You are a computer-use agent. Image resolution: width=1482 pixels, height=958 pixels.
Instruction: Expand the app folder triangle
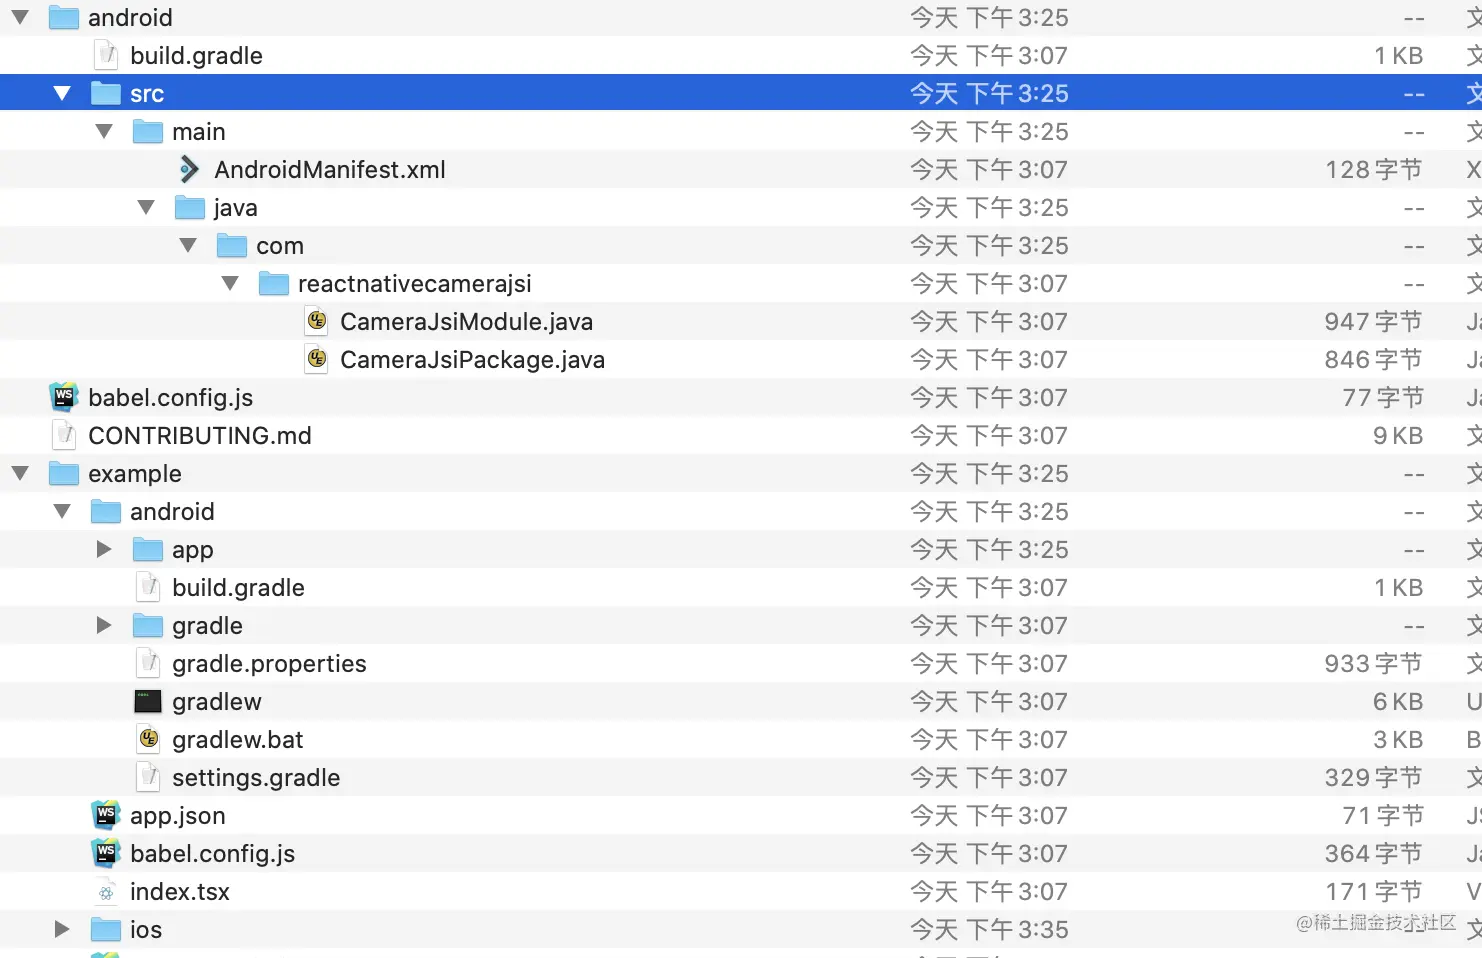pyautogui.click(x=104, y=549)
